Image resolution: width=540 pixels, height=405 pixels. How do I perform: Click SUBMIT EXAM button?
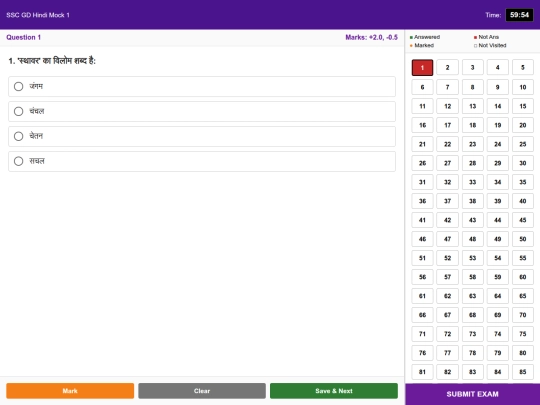pos(472,394)
